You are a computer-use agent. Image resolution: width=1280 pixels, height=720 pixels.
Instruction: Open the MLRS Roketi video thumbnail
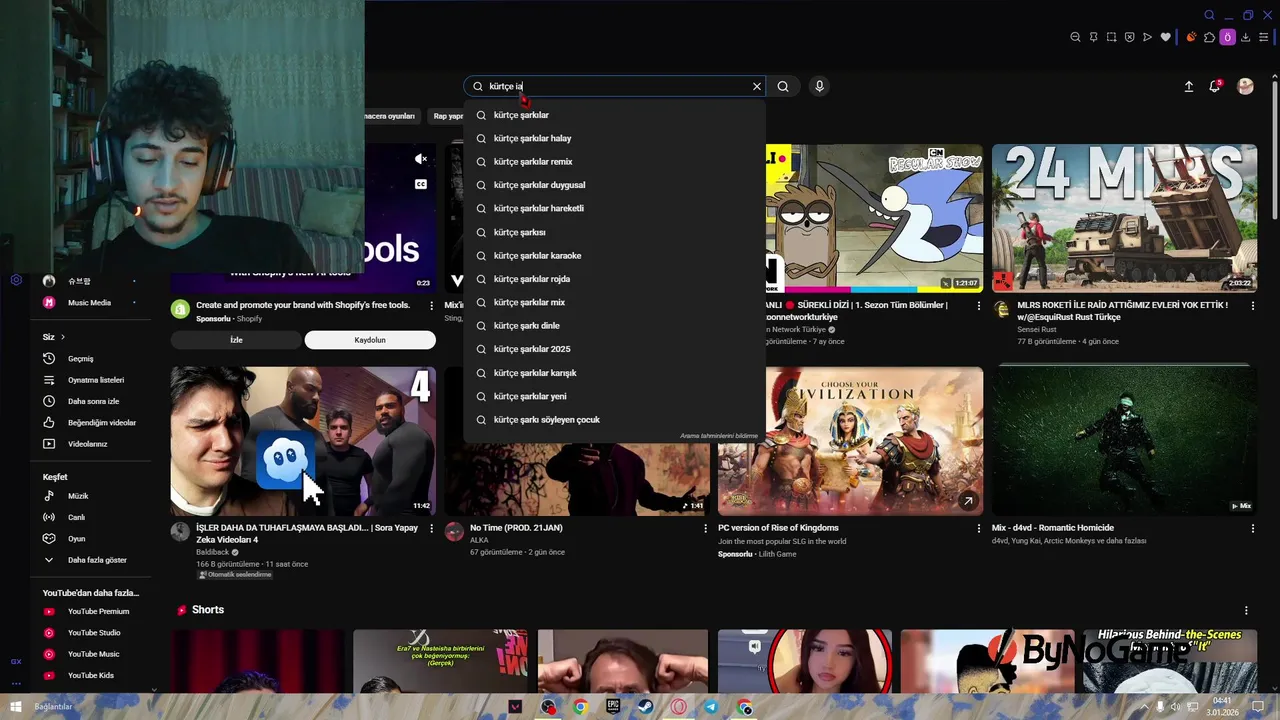coord(1124,218)
